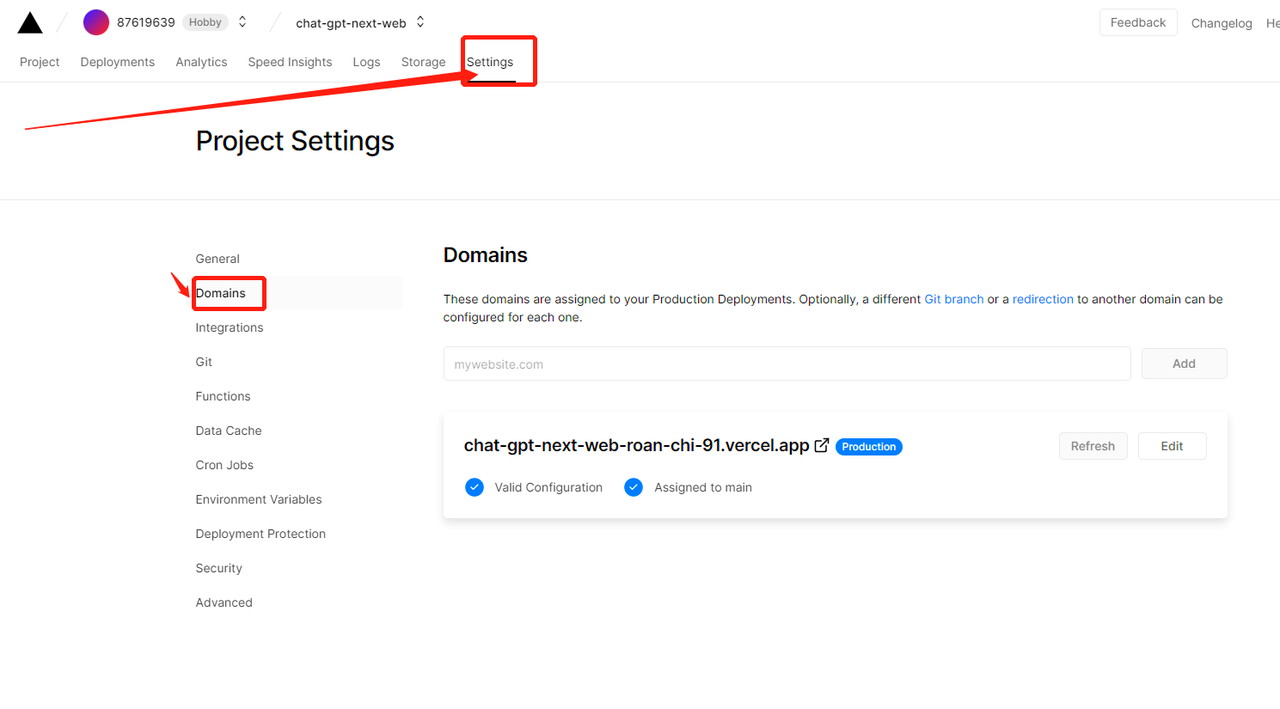1280x709 pixels.
Task: Open Cron Jobs settings section
Action: point(224,465)
